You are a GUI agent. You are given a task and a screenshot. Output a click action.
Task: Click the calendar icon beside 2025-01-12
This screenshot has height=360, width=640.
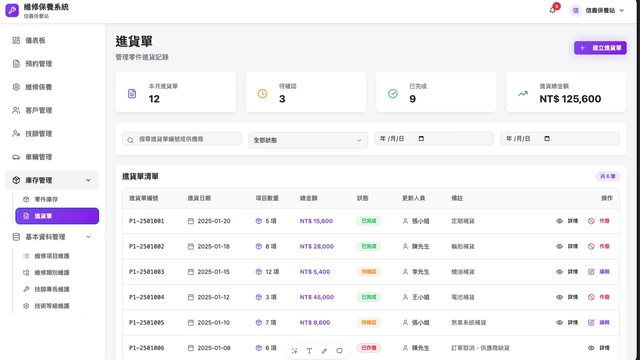[191, 297]
